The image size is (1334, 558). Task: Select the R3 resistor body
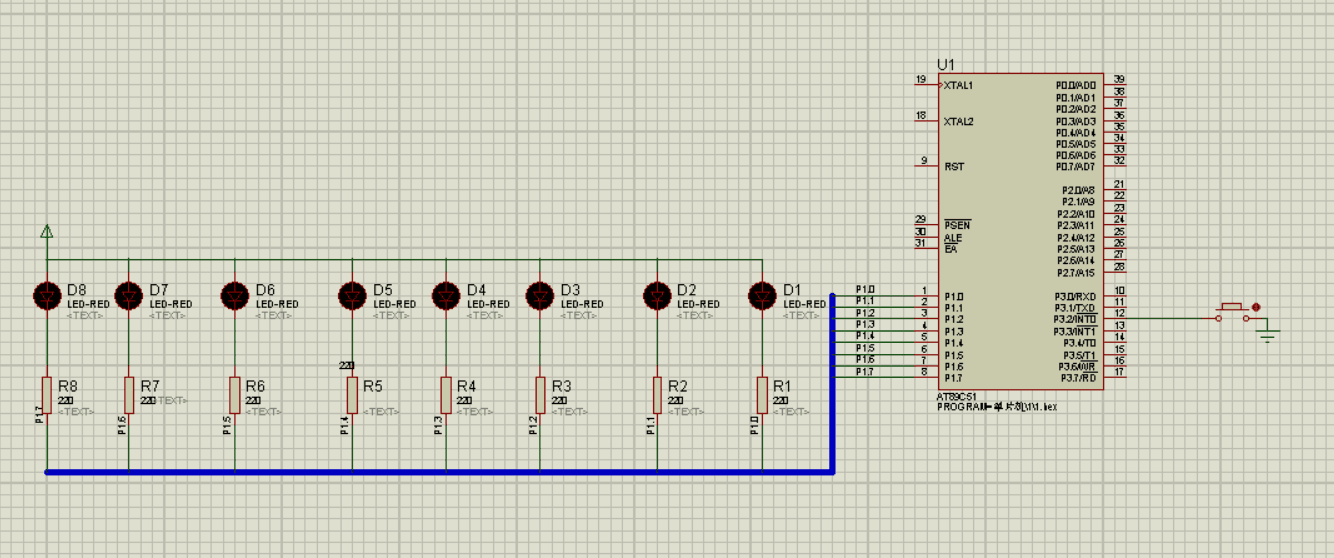pos(540,395)
